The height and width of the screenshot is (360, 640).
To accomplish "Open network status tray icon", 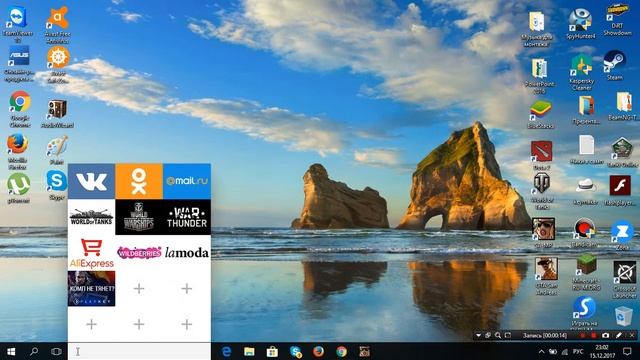I will tap(565, 351).
